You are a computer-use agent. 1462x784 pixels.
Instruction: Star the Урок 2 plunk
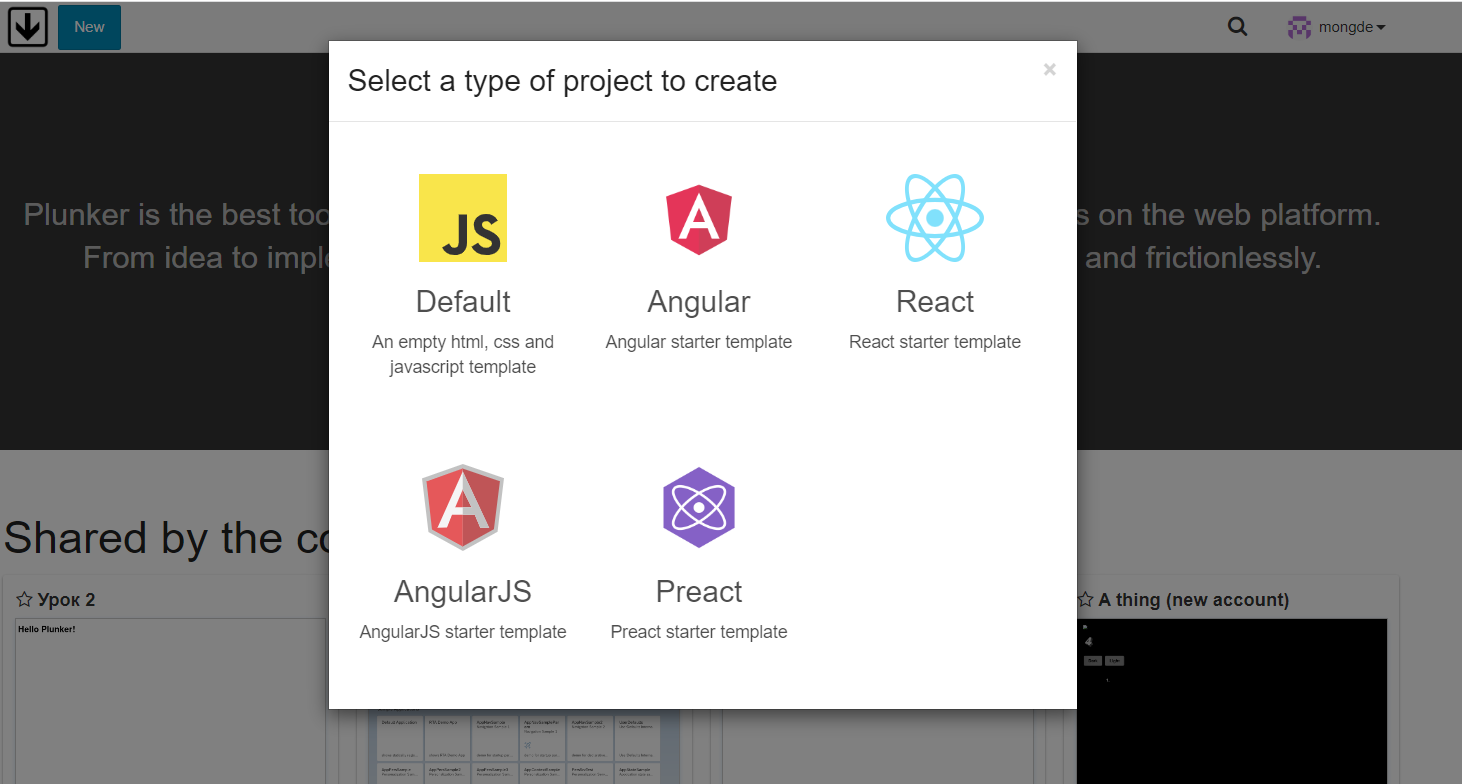pos(25,600)
